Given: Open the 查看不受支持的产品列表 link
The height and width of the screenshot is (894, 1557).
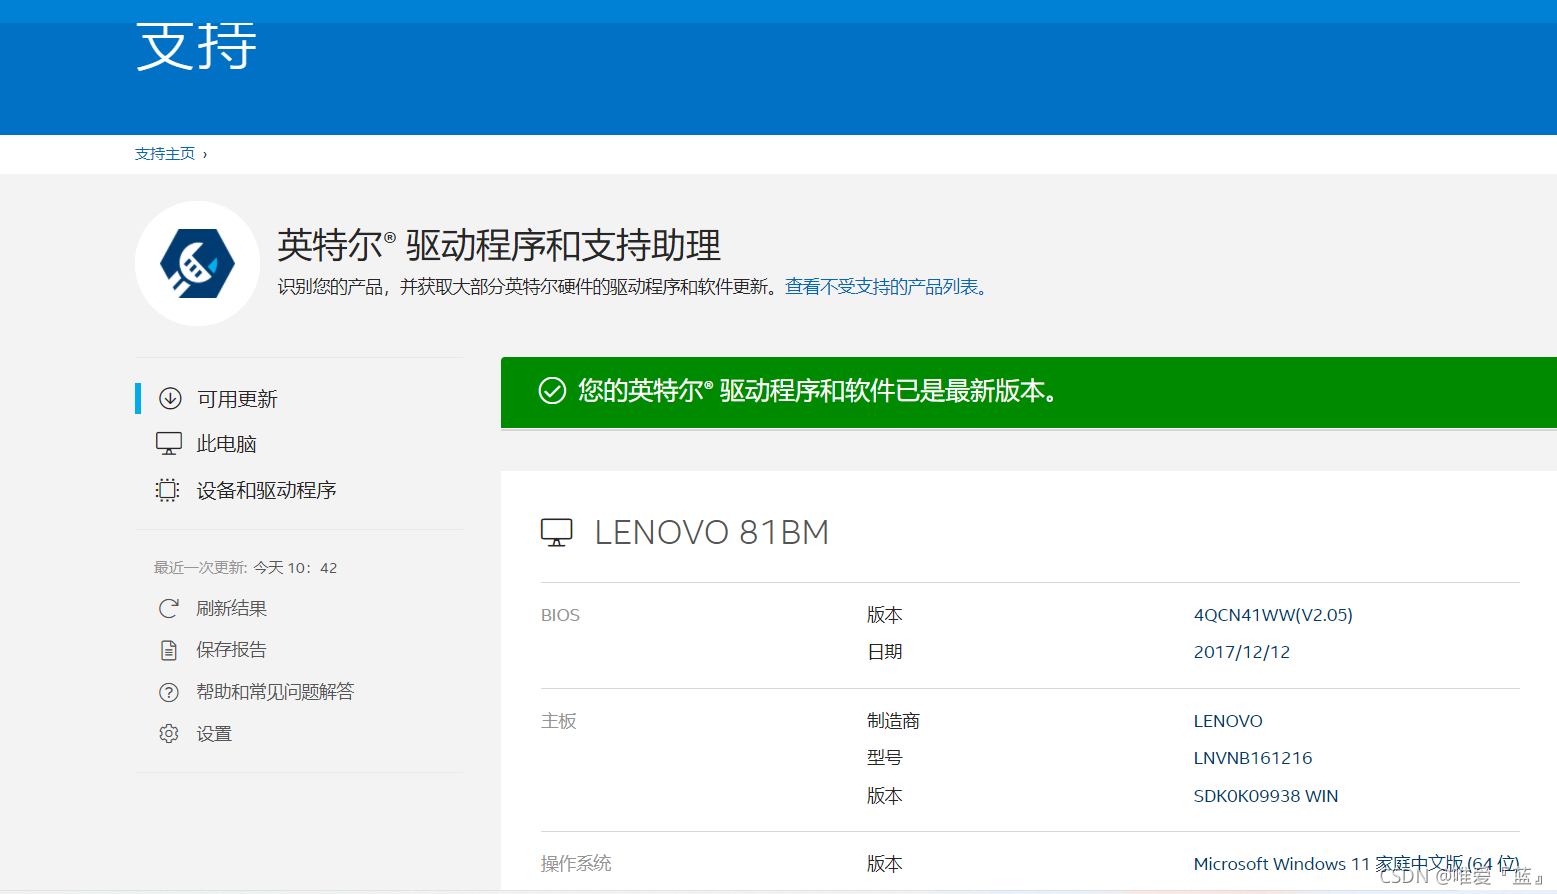Looking at the screenshot, I should 886,287.
